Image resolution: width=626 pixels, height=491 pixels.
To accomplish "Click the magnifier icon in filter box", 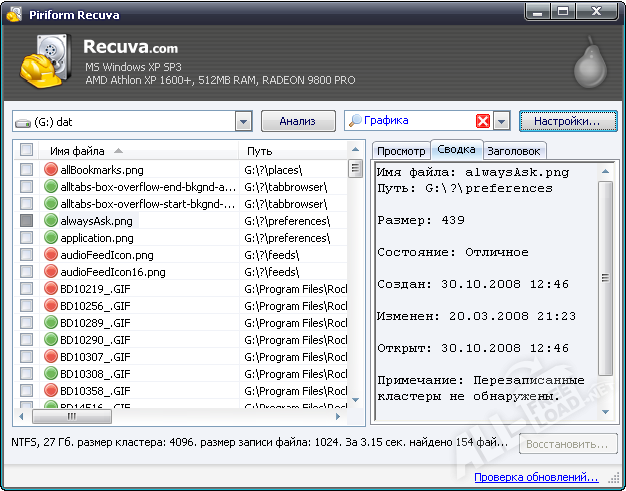I will coord(354,121).
